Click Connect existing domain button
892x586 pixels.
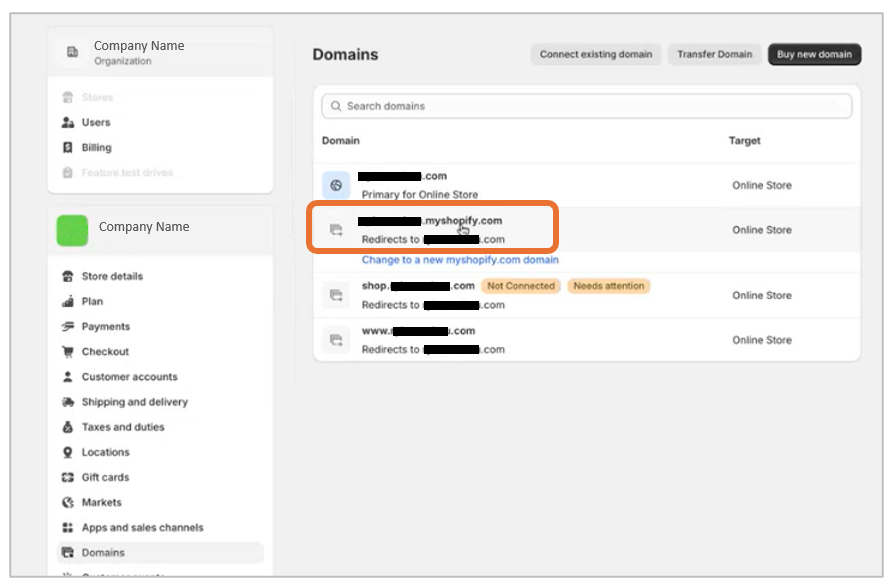[x=596, y=55]
